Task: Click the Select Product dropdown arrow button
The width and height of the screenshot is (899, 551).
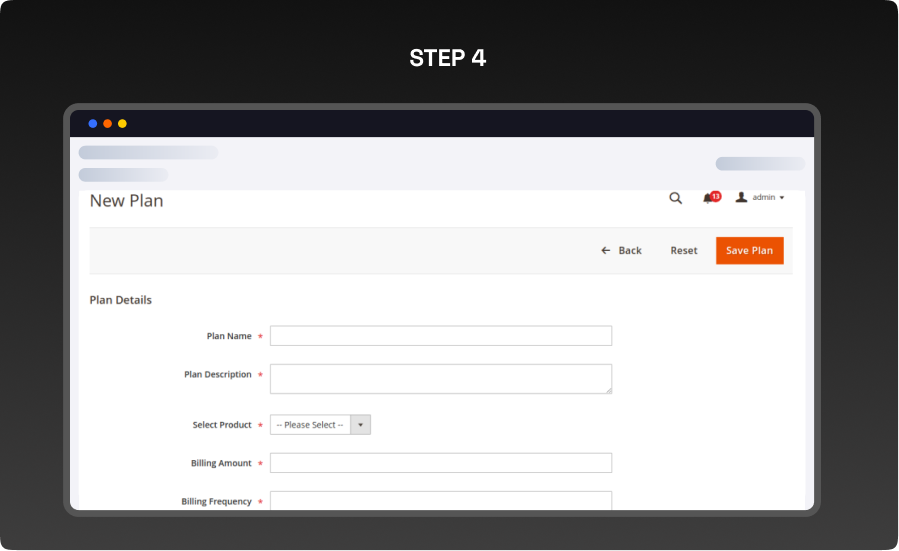Action: (x=360, y=425)
